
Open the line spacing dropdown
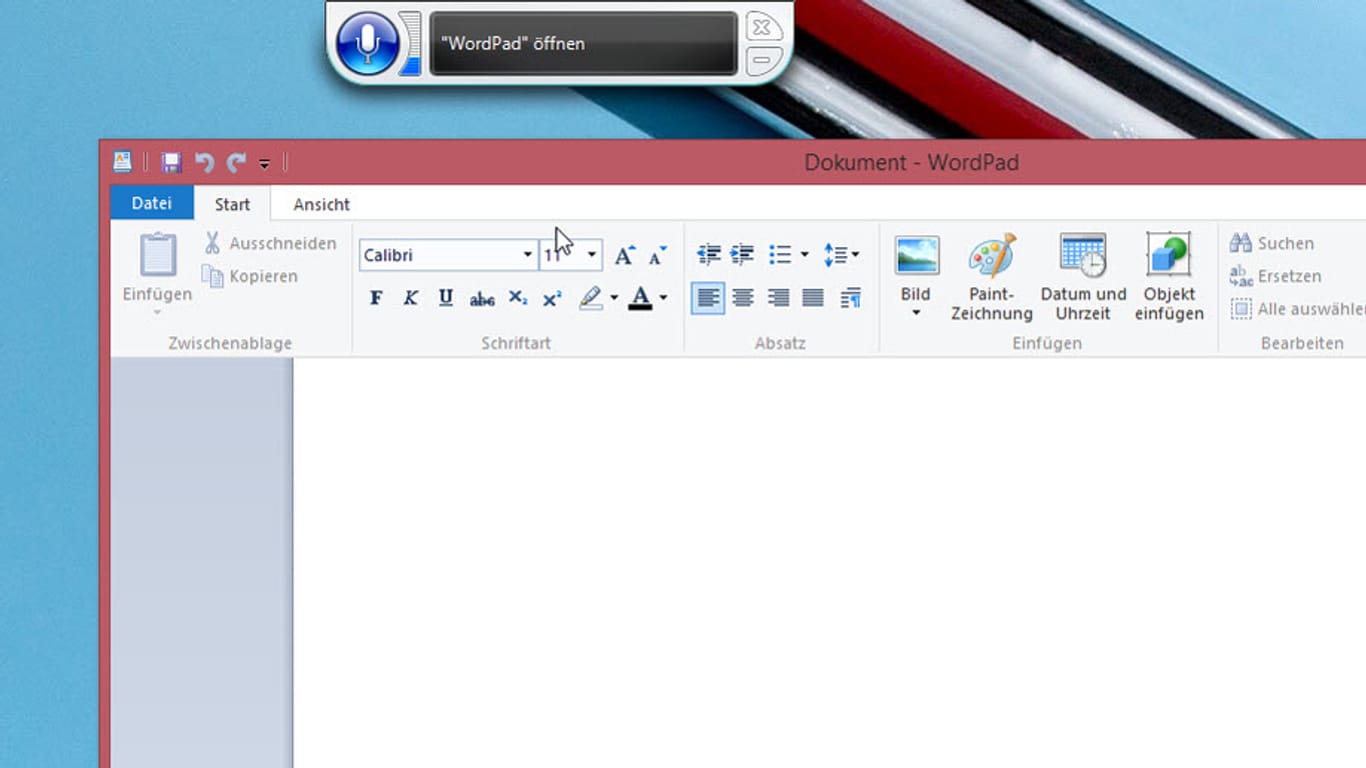pos(841,255)
